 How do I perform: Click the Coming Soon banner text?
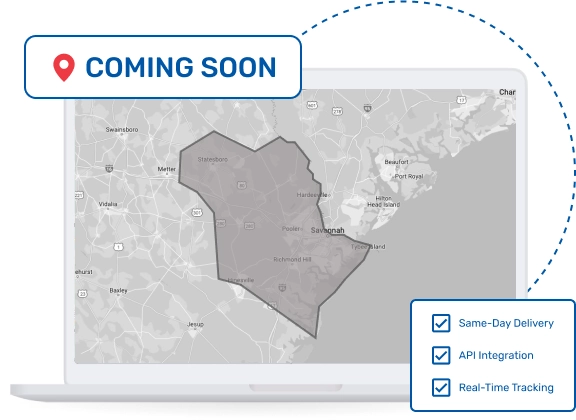pos(181,67)
